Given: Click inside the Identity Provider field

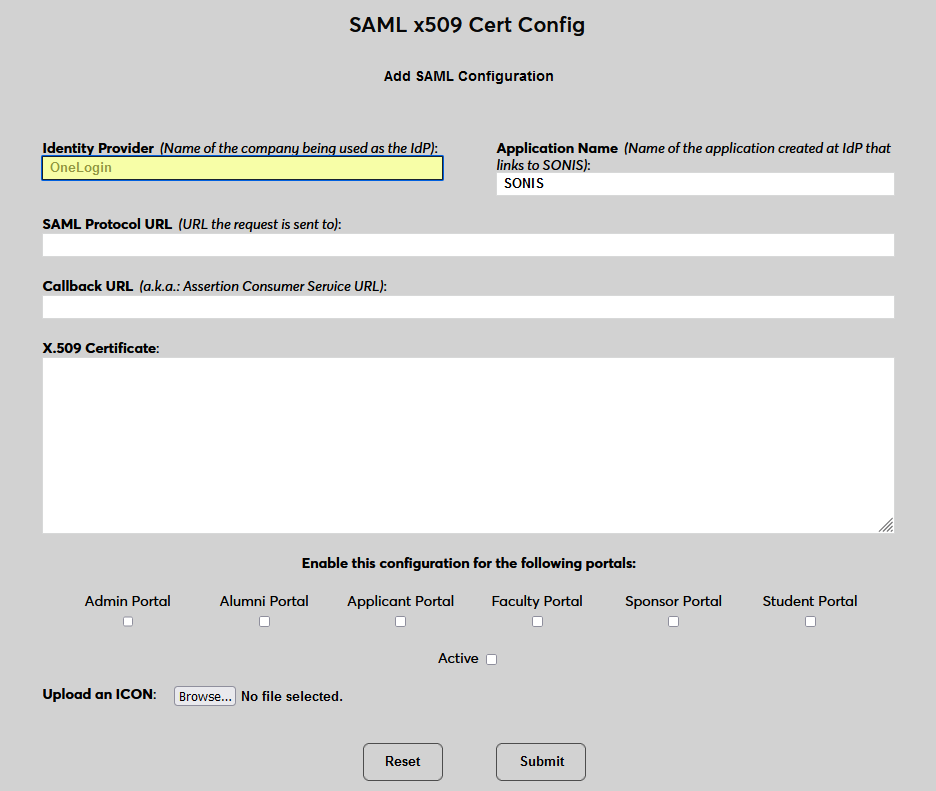Looking at the screenshot, I should coord(242,168).
